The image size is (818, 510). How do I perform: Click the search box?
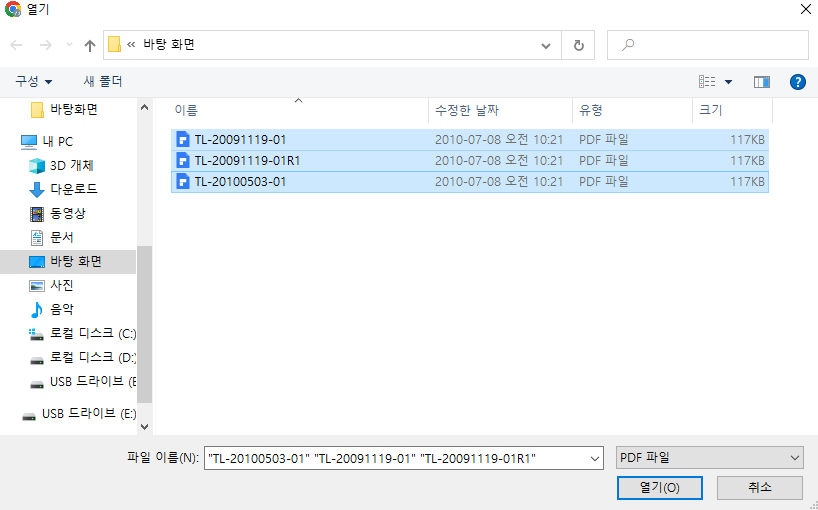click(707, 45)
